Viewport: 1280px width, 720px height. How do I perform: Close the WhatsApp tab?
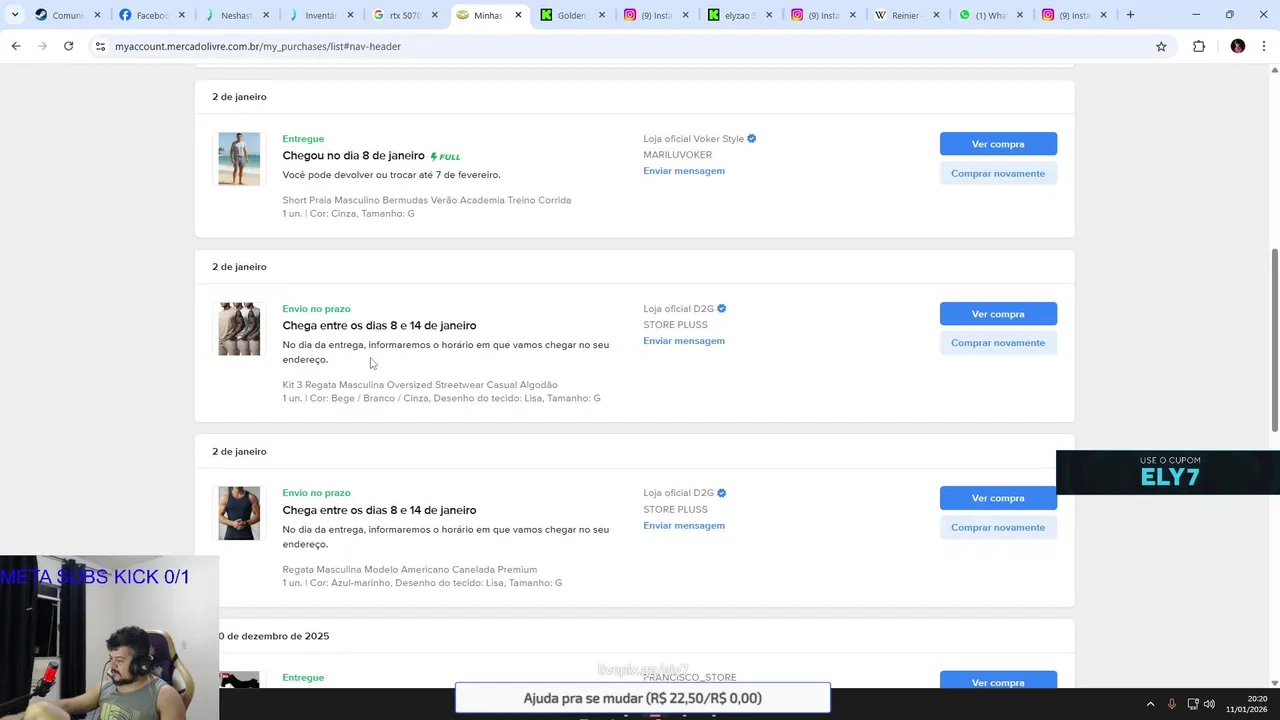(1020, 15)
